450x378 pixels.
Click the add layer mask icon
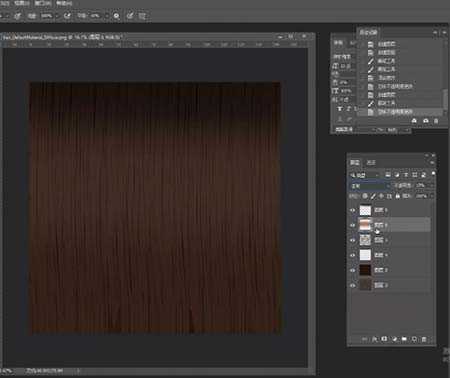(x=384, y=339)
